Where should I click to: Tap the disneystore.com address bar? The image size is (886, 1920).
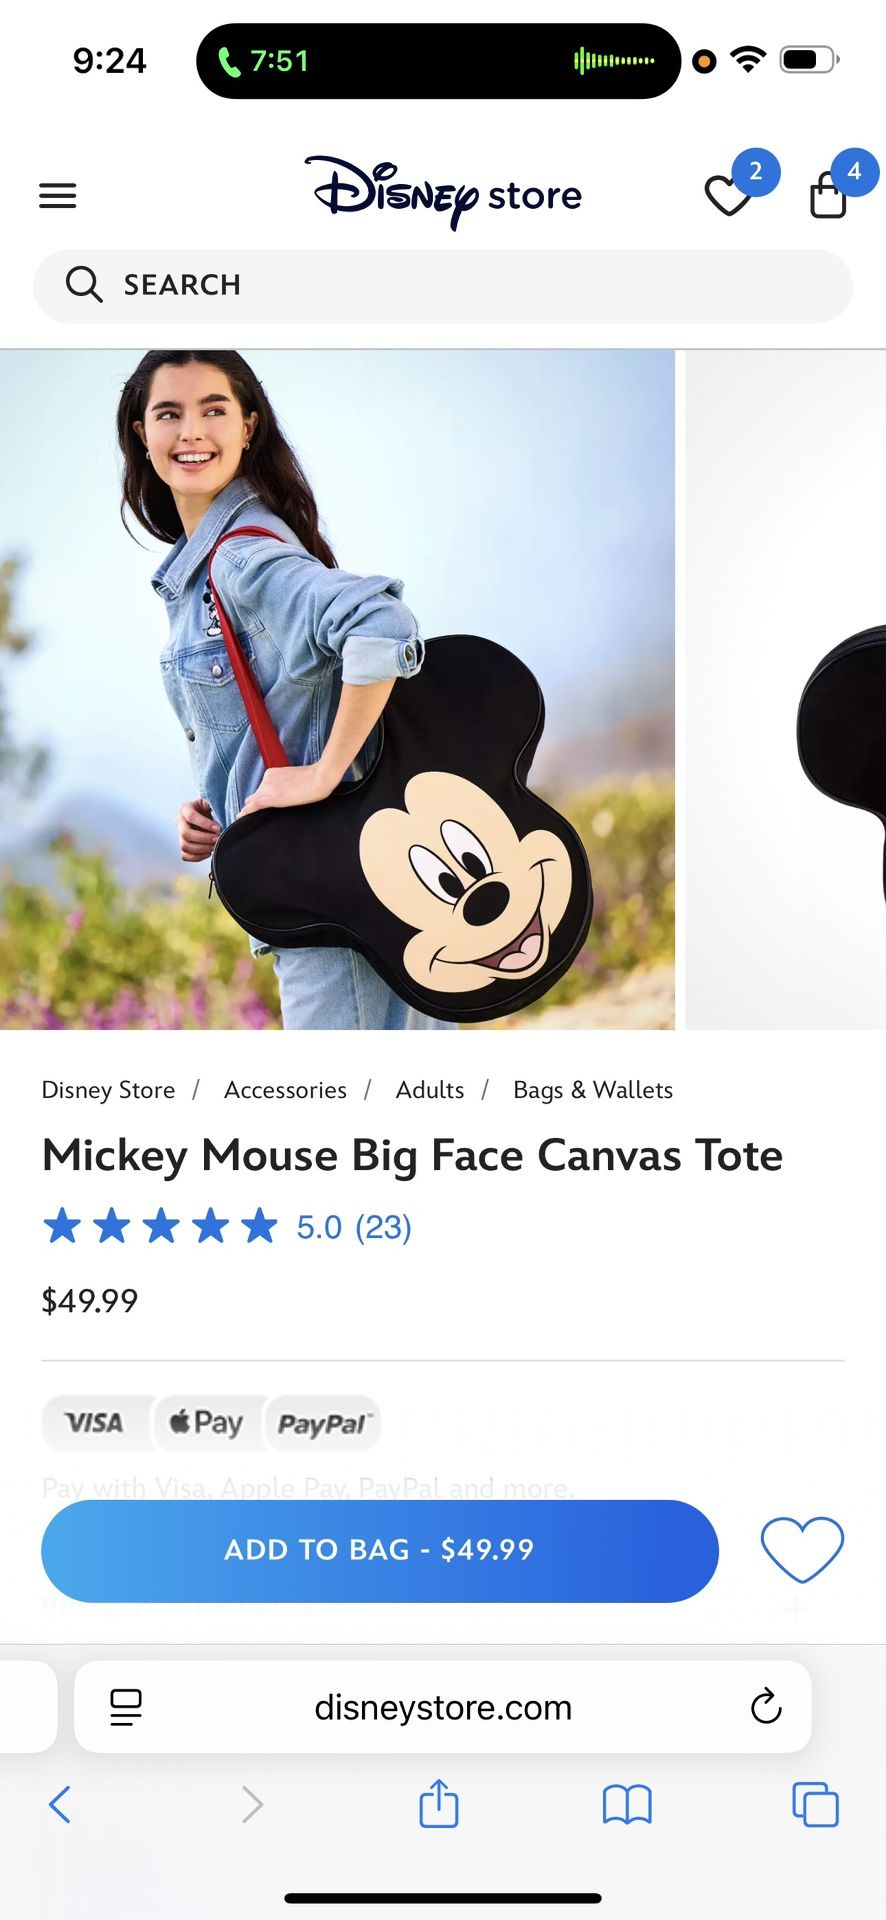tap(443, 1707)
